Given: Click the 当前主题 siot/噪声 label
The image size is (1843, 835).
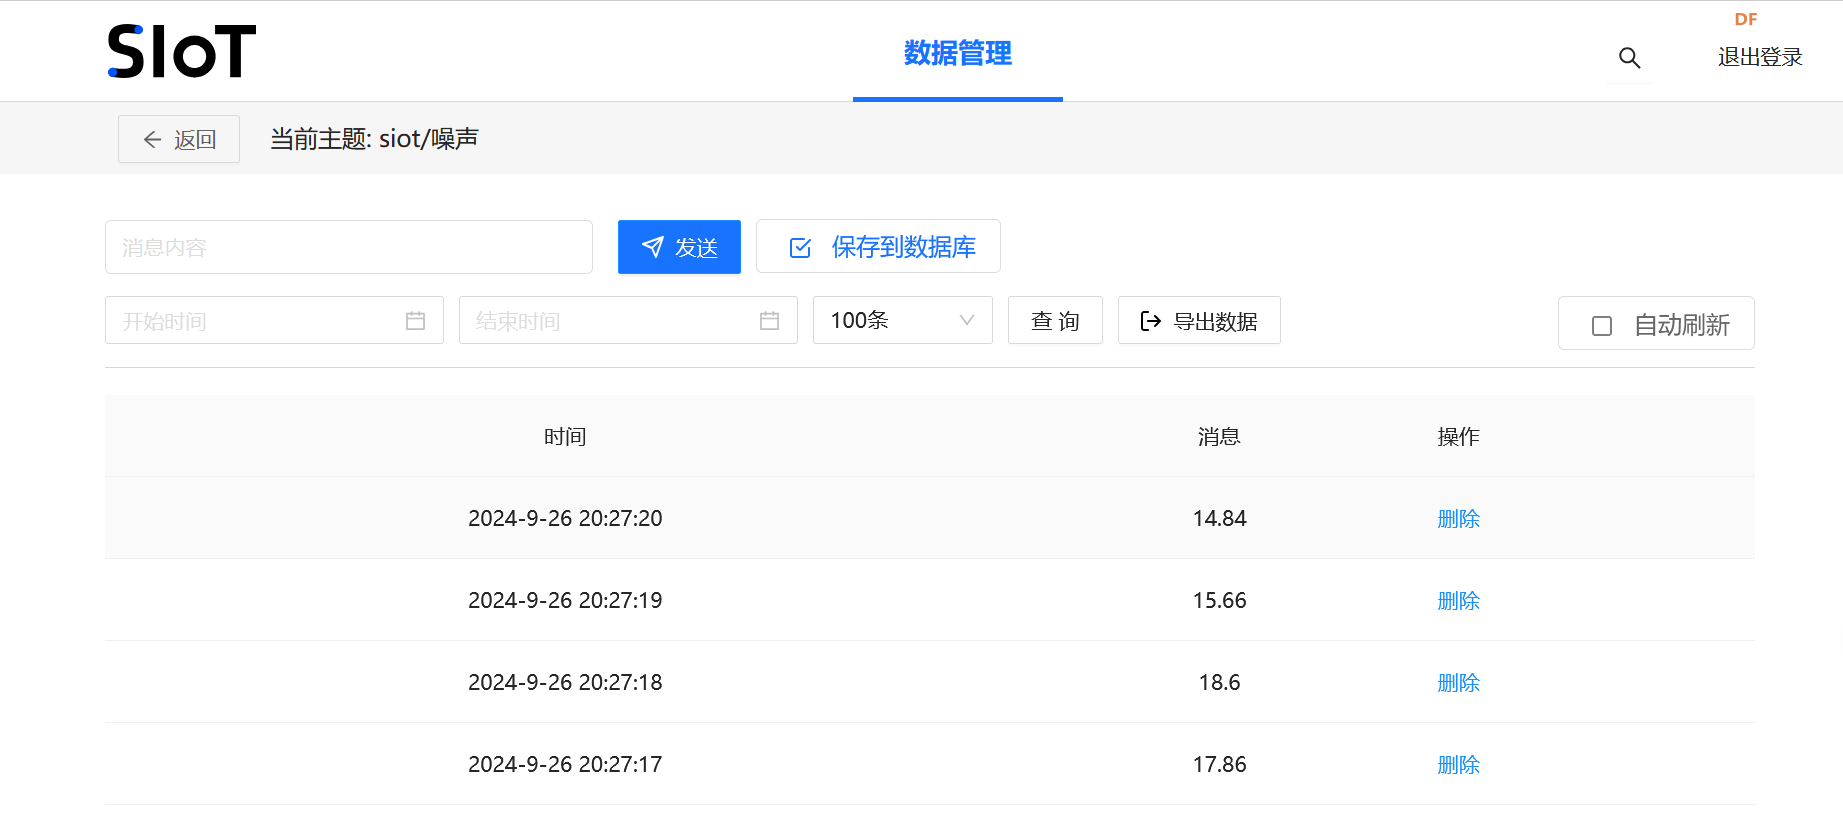Looking at the screenshot, I should point(374,138).
